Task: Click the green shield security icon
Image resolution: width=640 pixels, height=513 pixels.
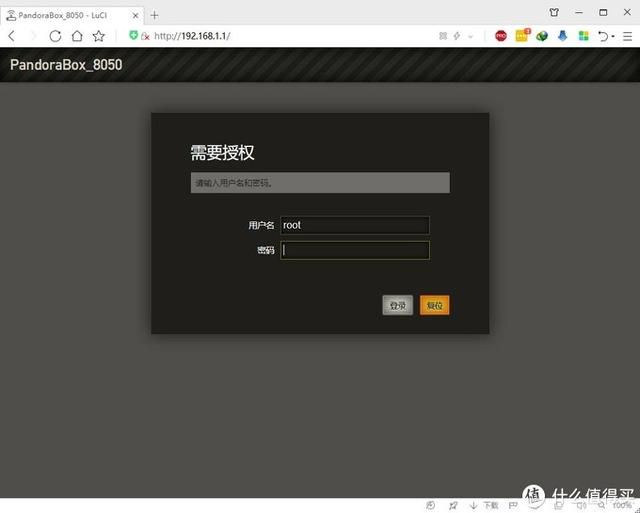Action: coord(133,35)
